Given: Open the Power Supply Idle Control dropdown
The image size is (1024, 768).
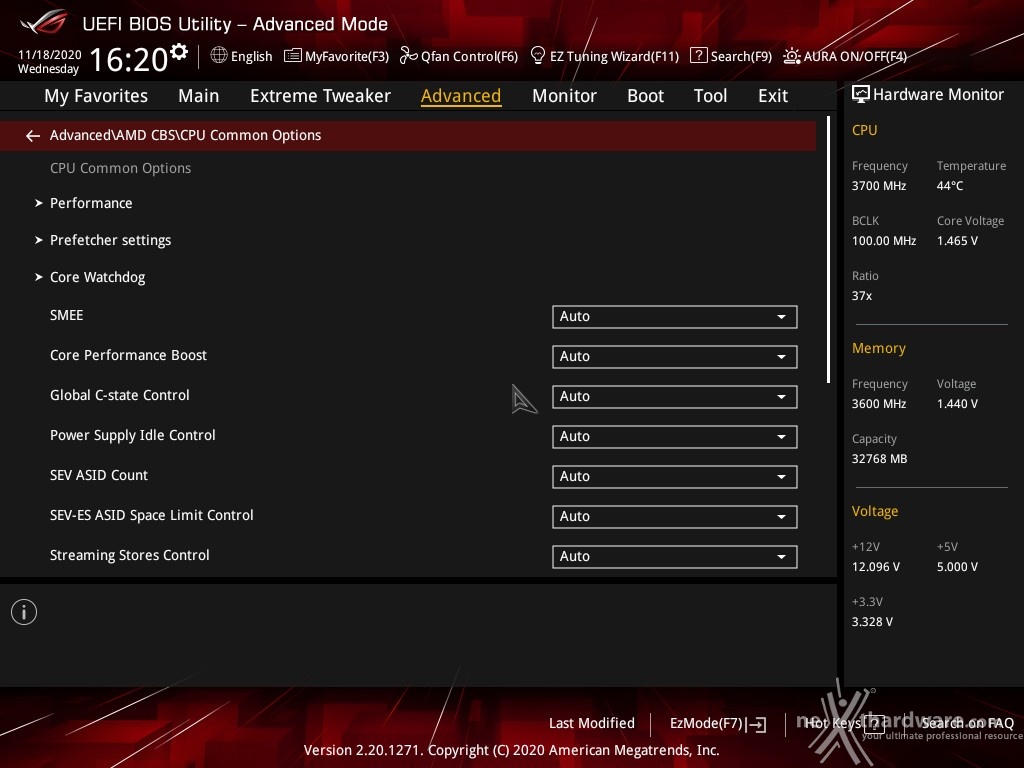Looking at the screenshot, I should point(675,436).
